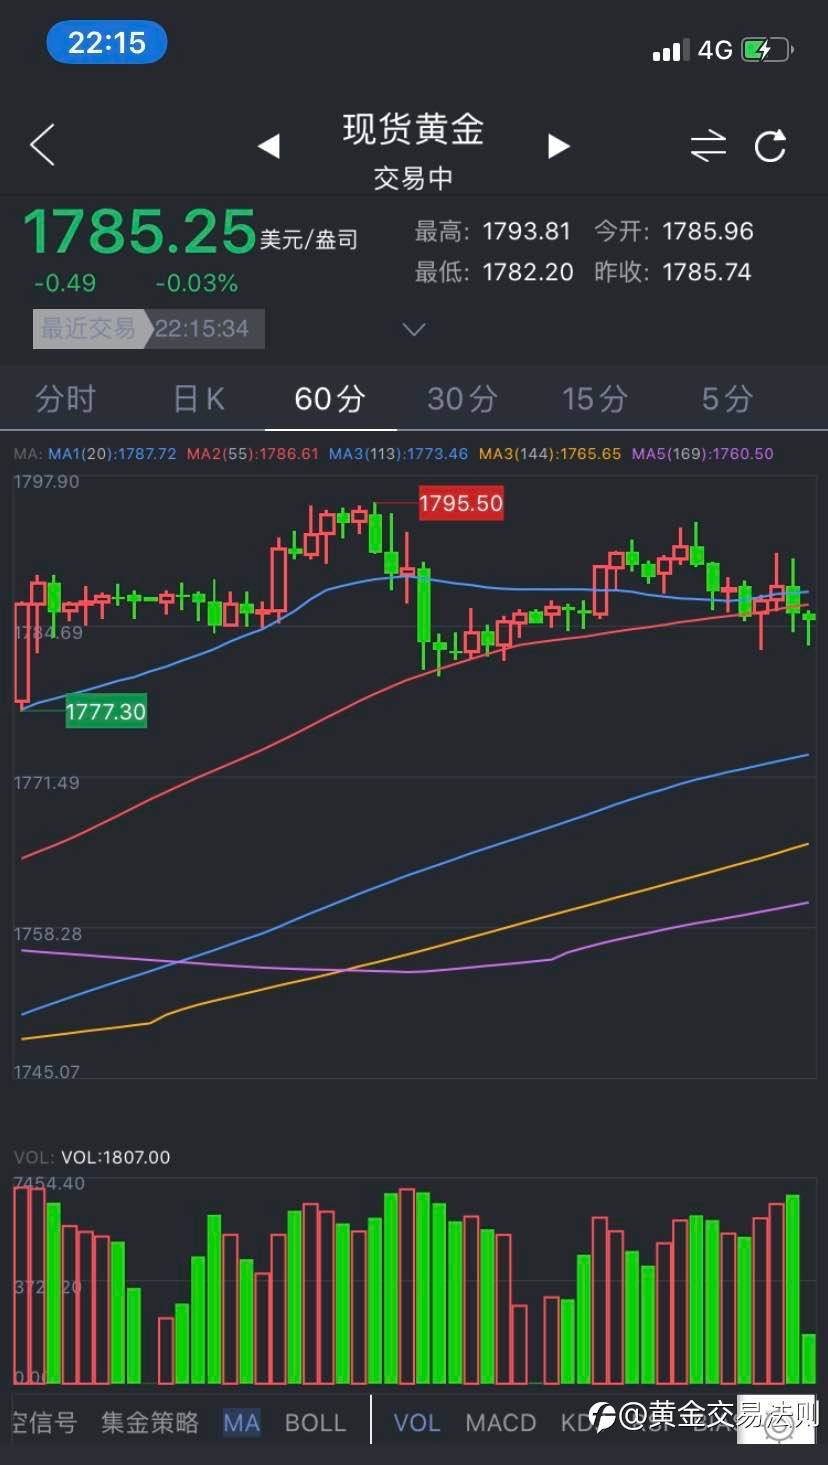Tap the 最高 1793.81 high value
This screenshot has width=828, height=1465.
pyautogui.click(x=493, y=232)
